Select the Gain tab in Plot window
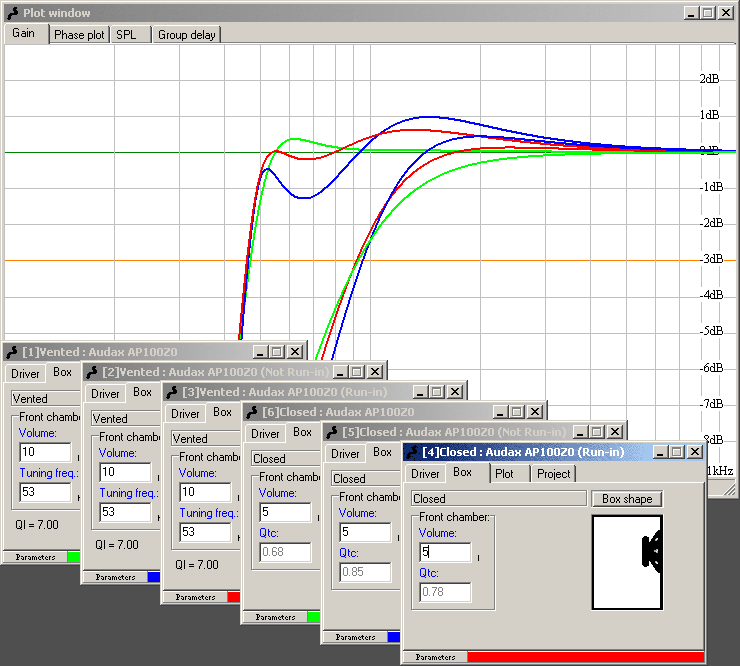This screenshot has height=666, width=740. (26, 34)
